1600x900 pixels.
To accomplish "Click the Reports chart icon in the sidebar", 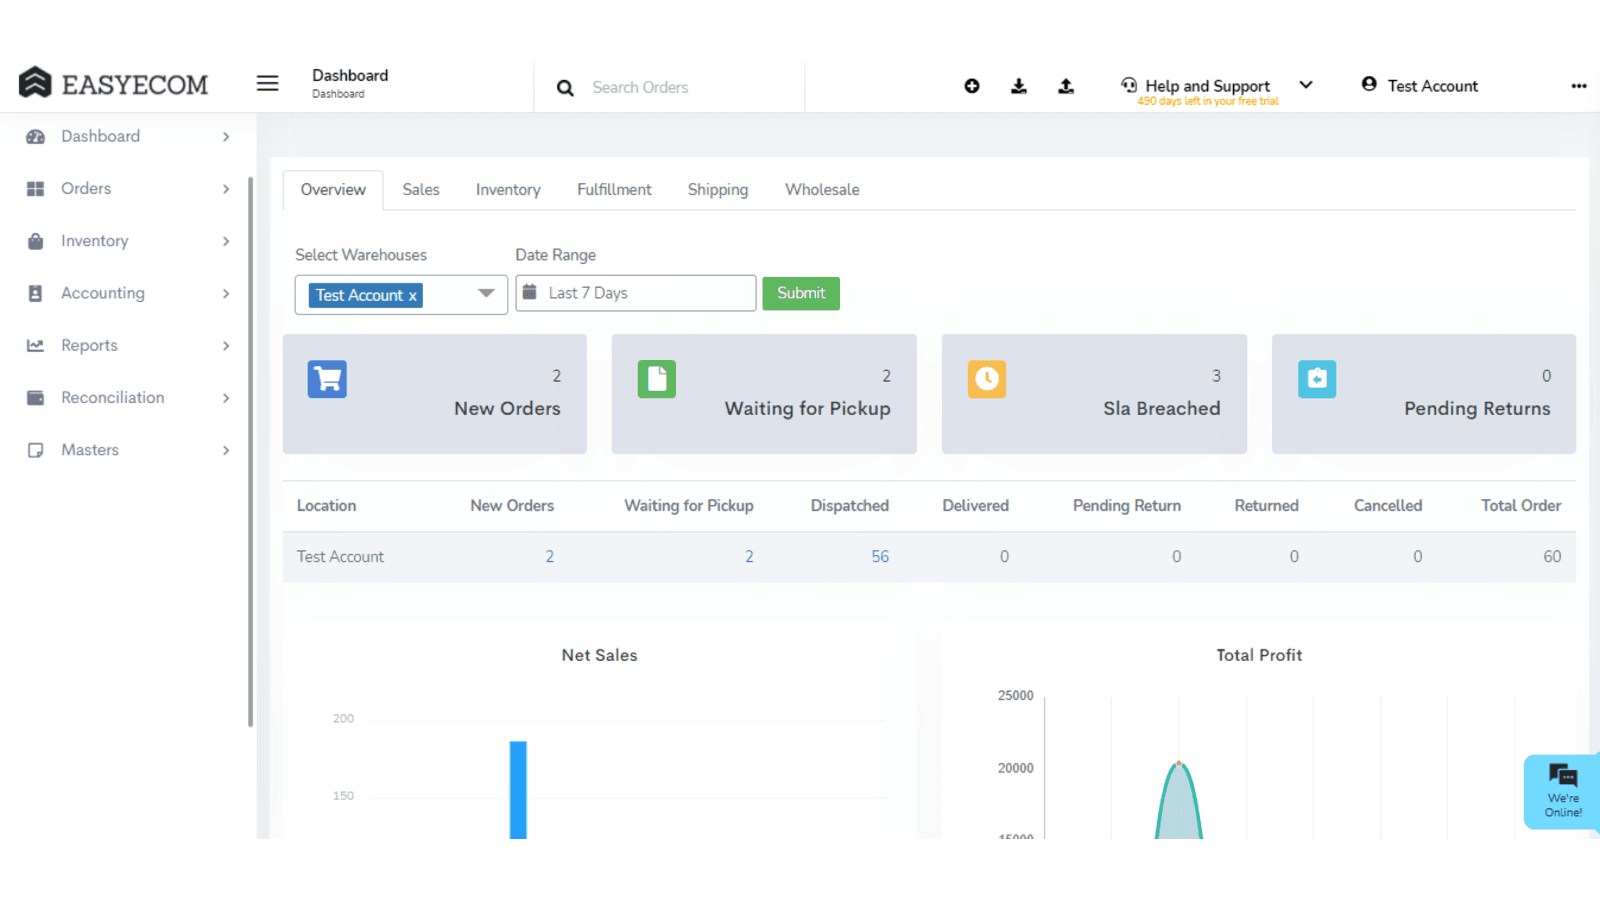I will pos(36,345).
